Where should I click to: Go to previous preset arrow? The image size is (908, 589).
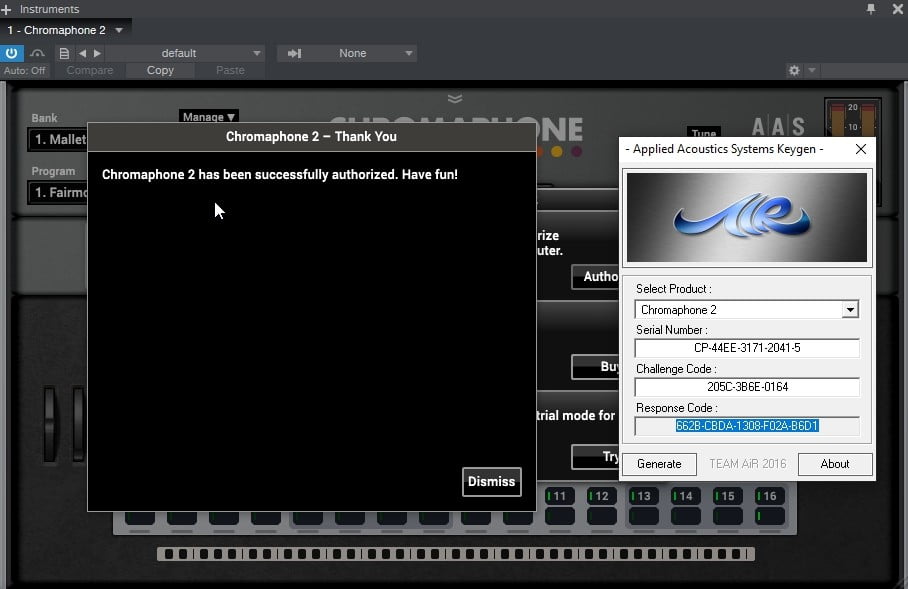[x=82, y=53]
